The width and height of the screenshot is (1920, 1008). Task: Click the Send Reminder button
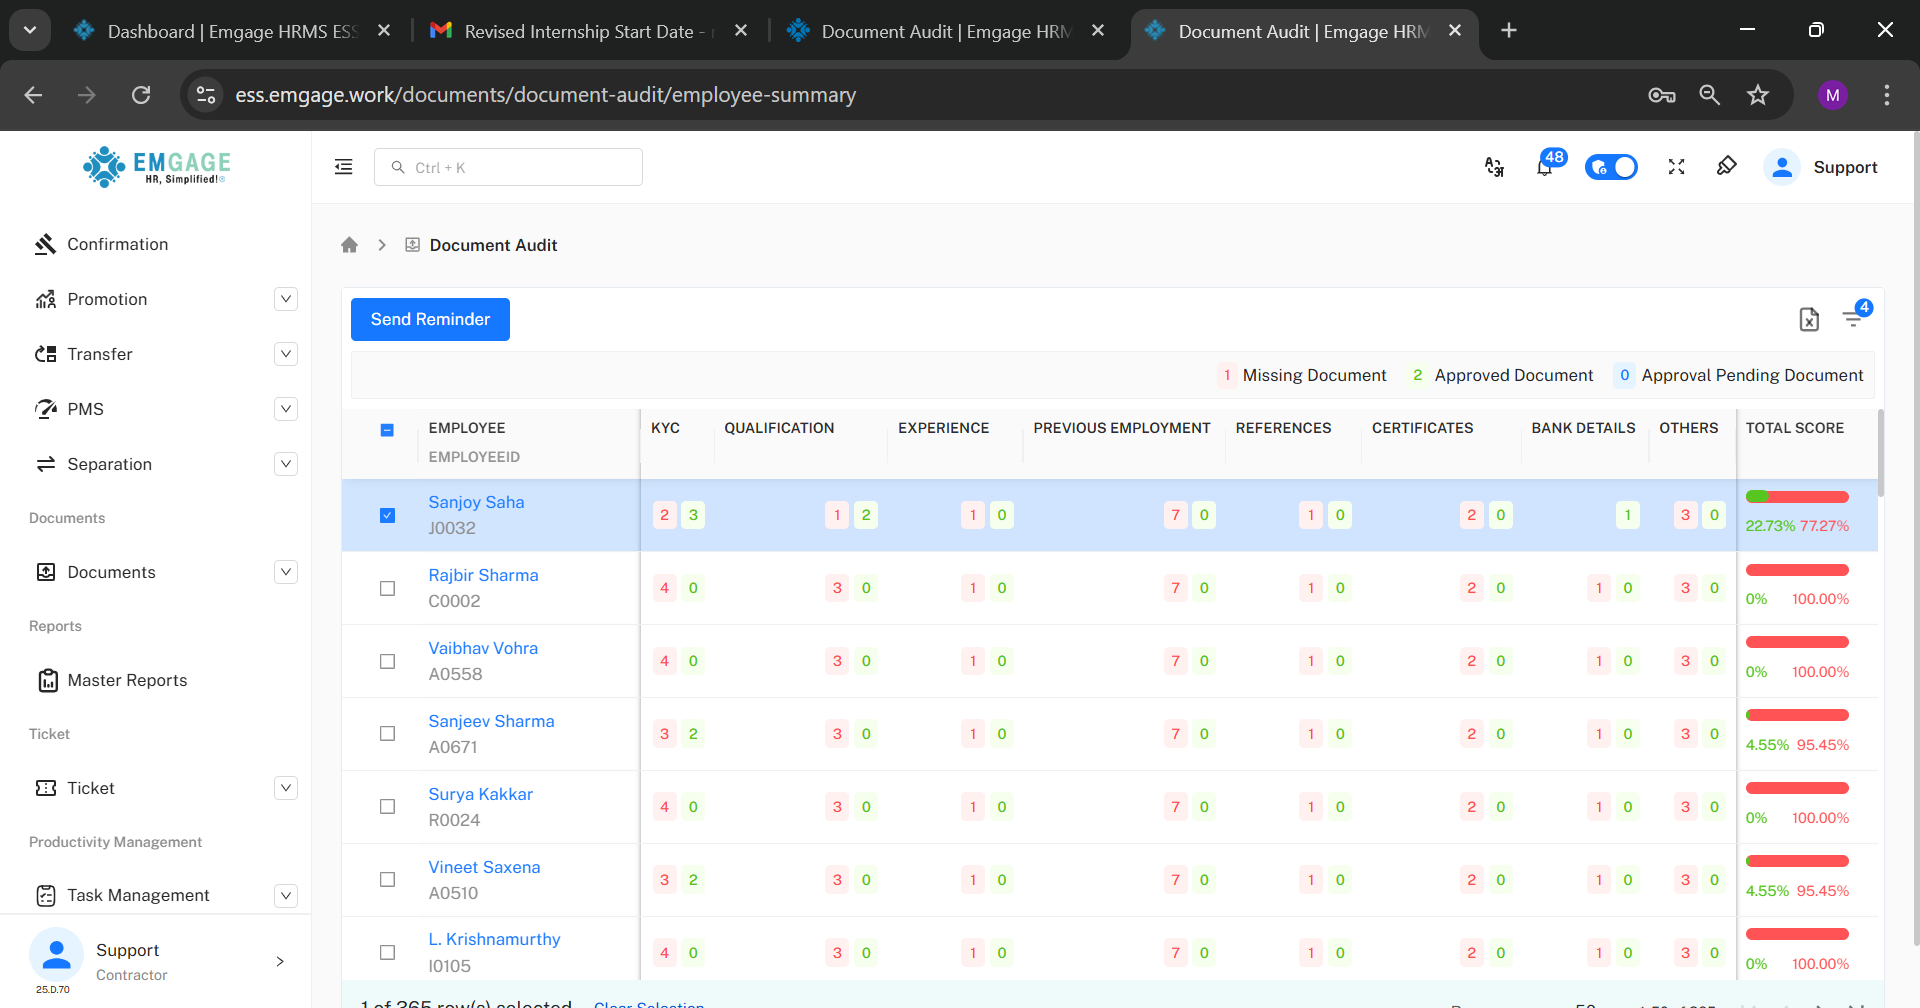tap(430, 319)
